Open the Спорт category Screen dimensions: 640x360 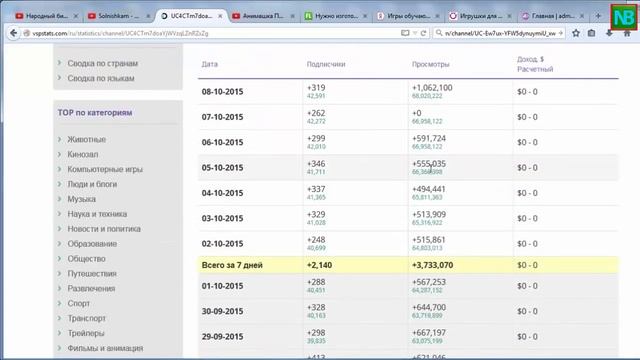(x=78, y=303)
